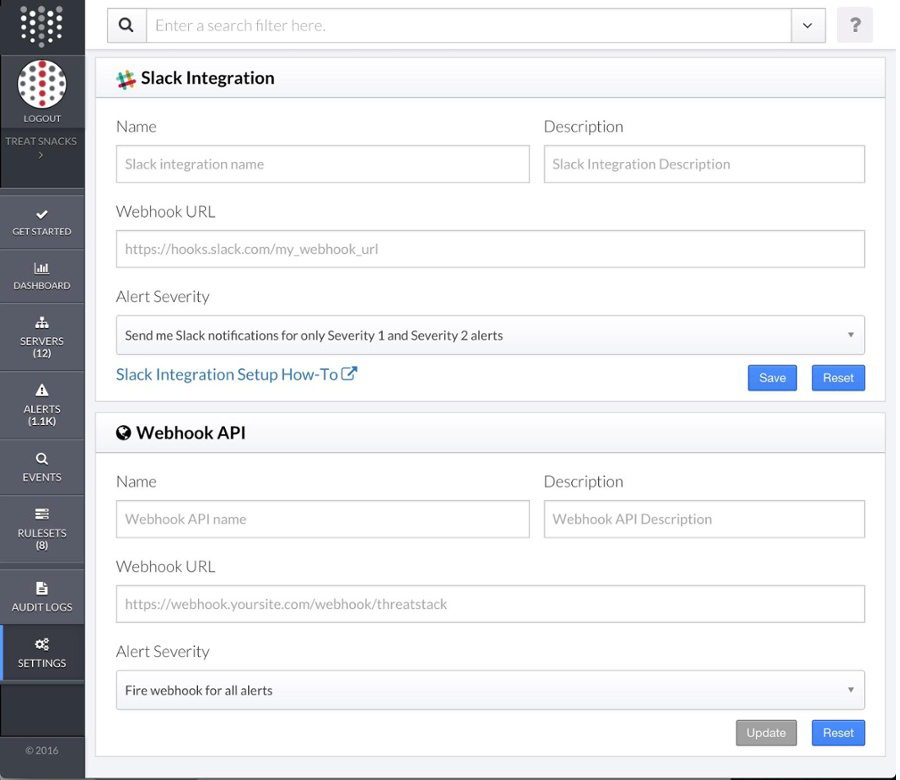Reset the Webhook API form
This screenshot has width=900, height=780.
pyautogui.click(x=838, y=733)
